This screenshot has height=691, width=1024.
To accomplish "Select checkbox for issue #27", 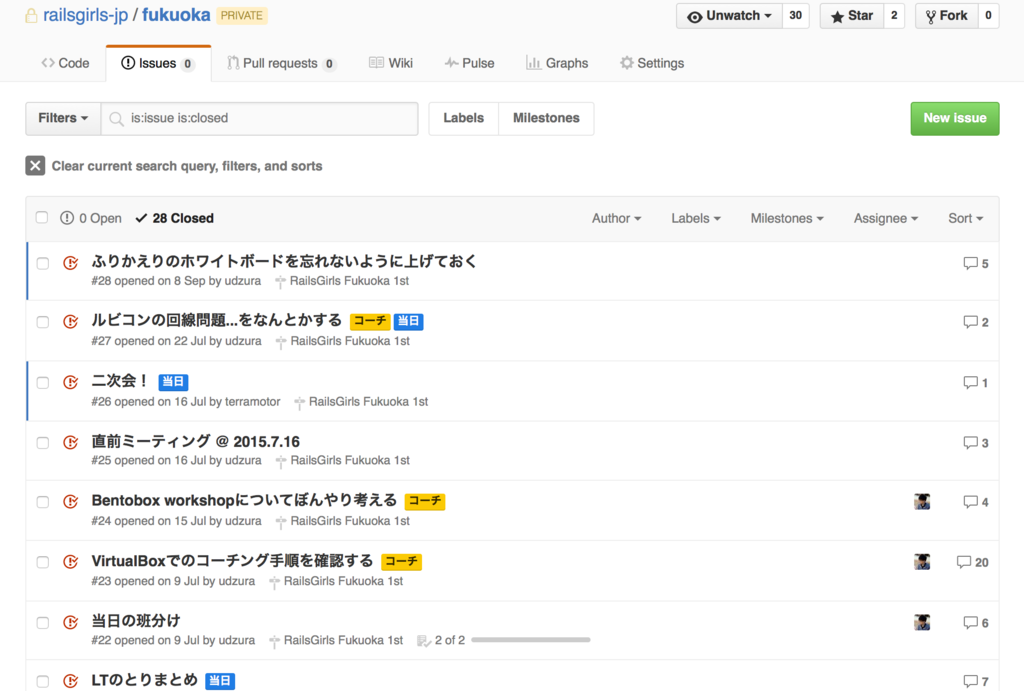I will pyautogui.click(x=42, y=322).
